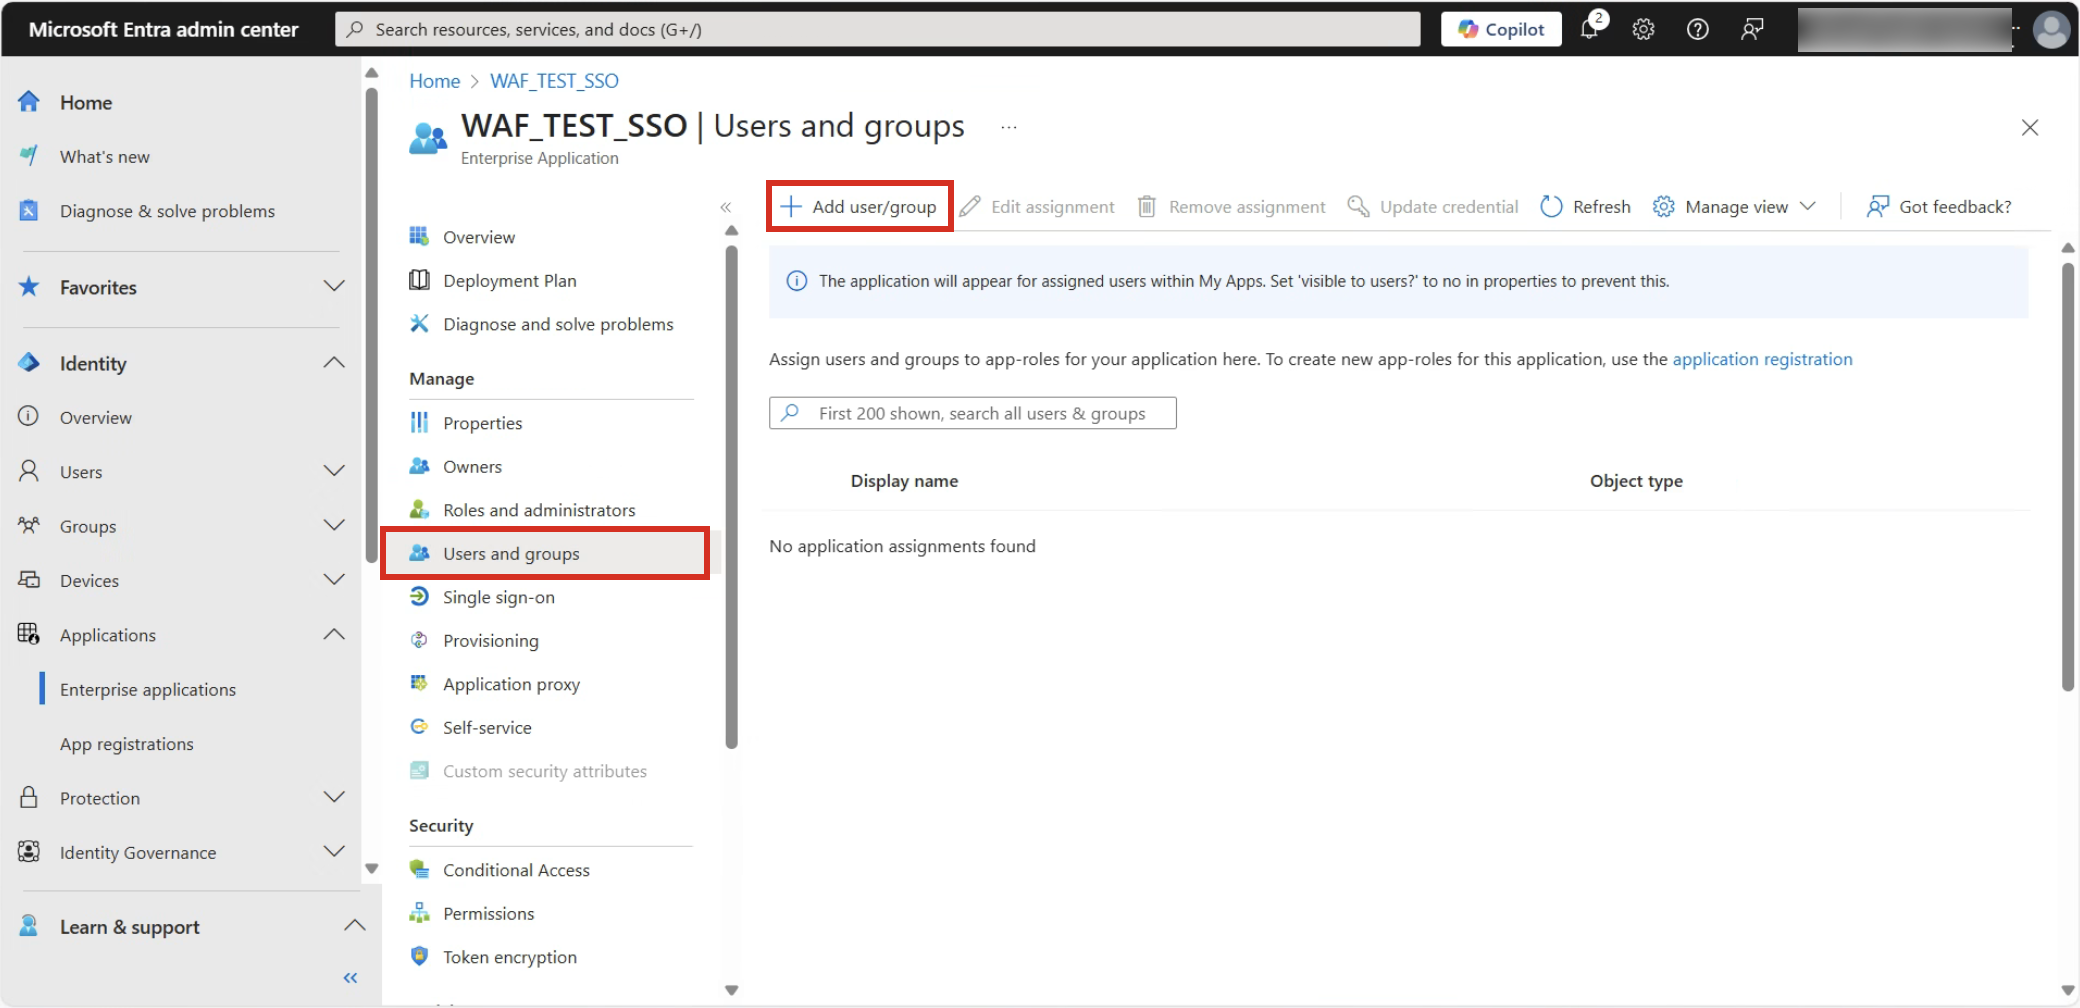Sort by Display name column header
The height and width of the screenshot is (1008, 2080).
[x=904, y=481]
